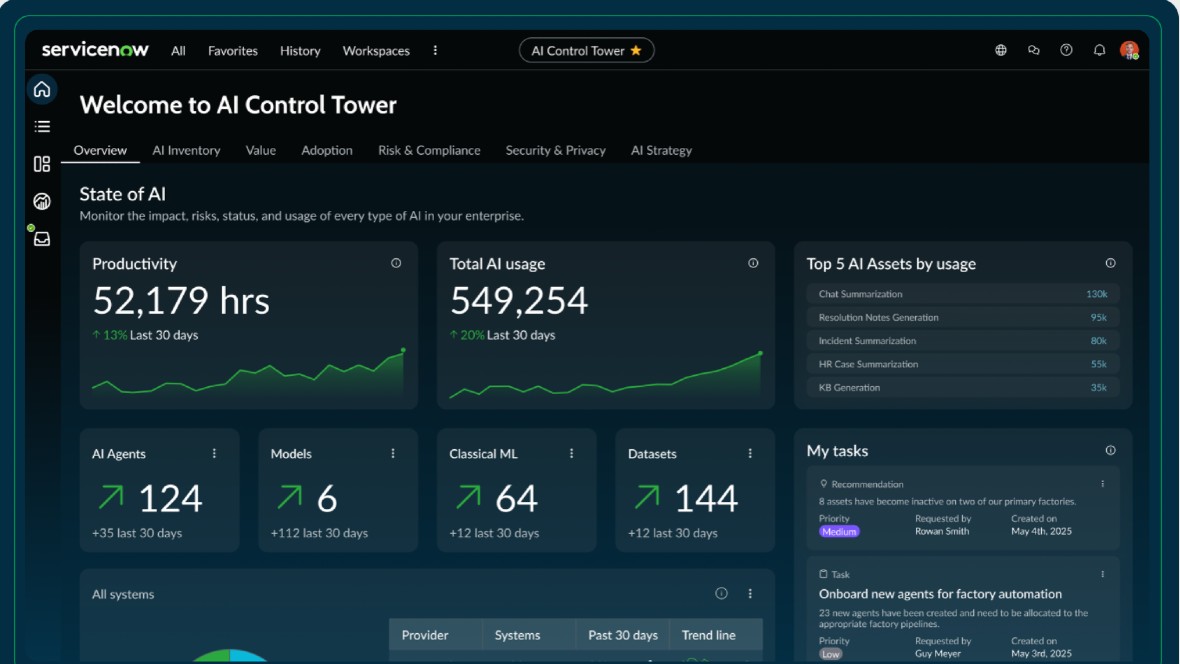Open the dashboard layout sidebar icon
This screenshot has height=664, width=1180.
pos(42,164)
